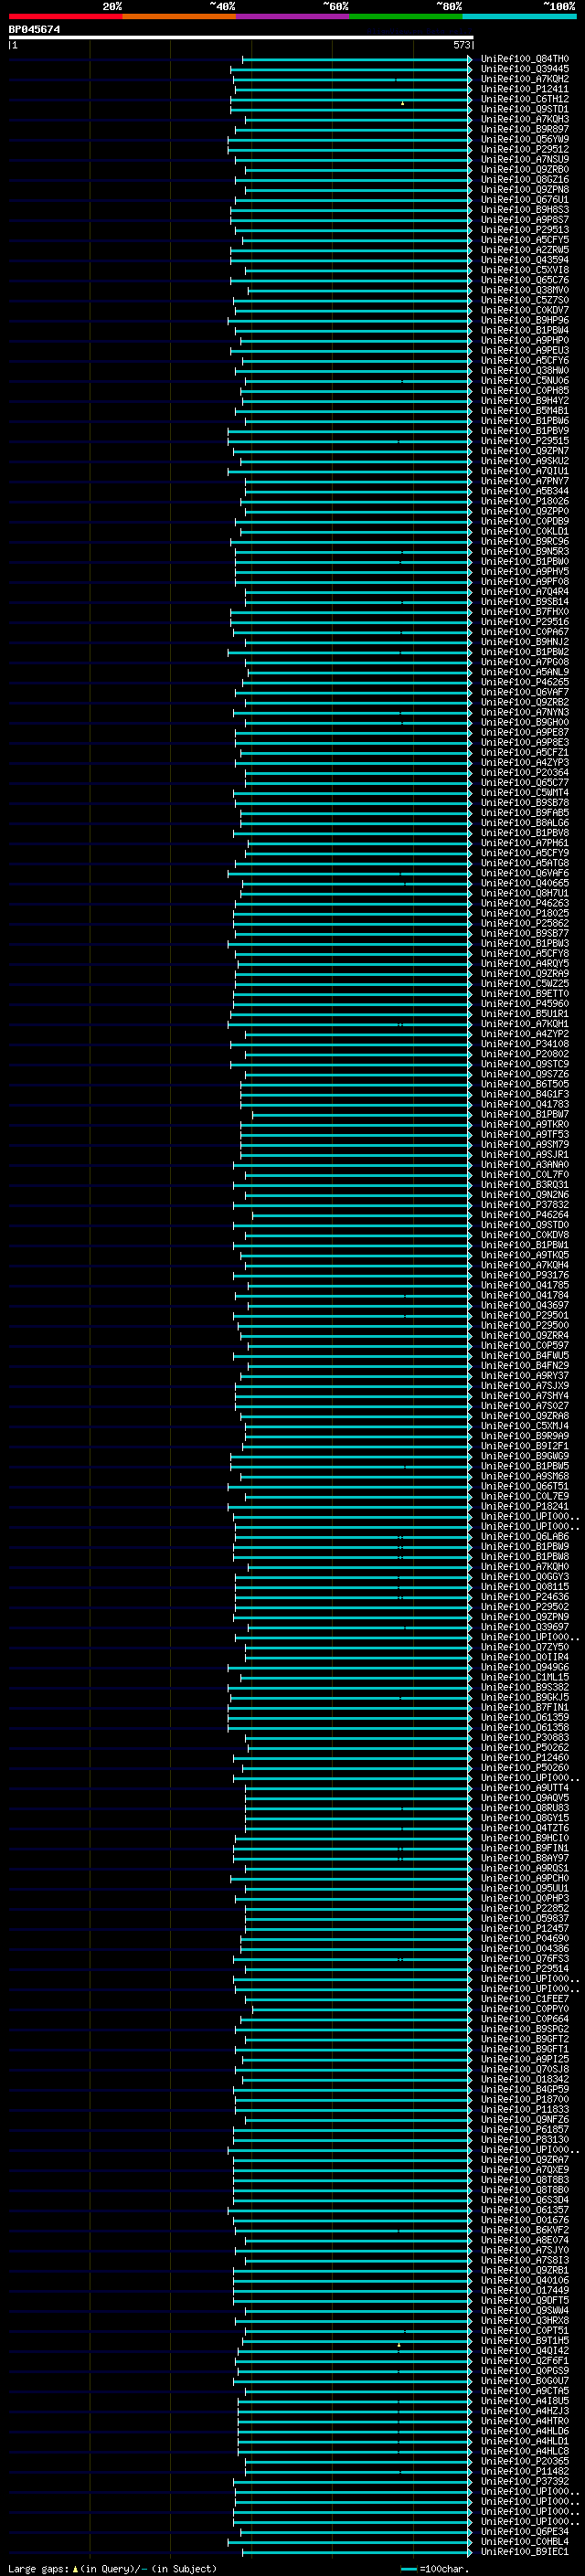Select the query name BP045674
585x2576 pixels.
tap(35, 29)
